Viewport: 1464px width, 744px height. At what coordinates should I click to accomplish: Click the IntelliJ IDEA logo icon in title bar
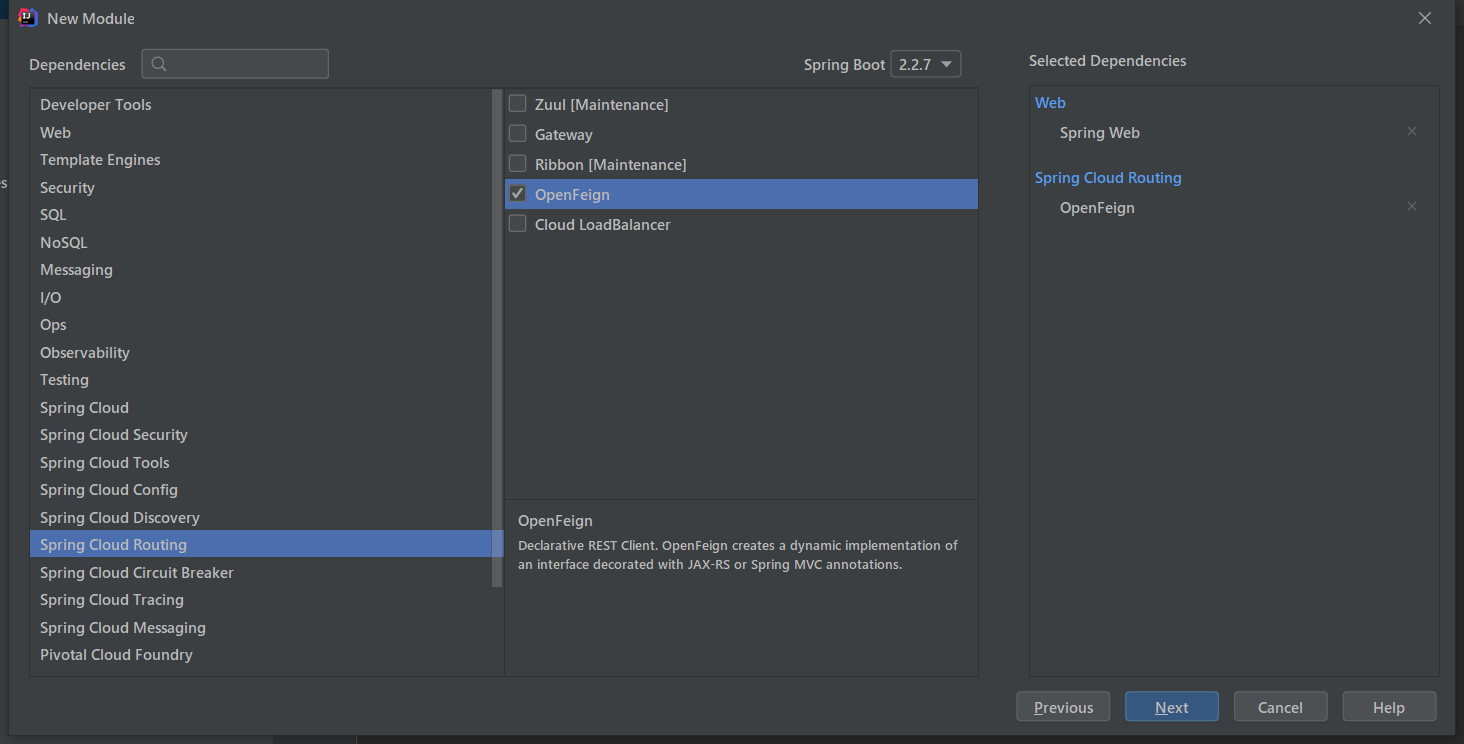[28, 18]
